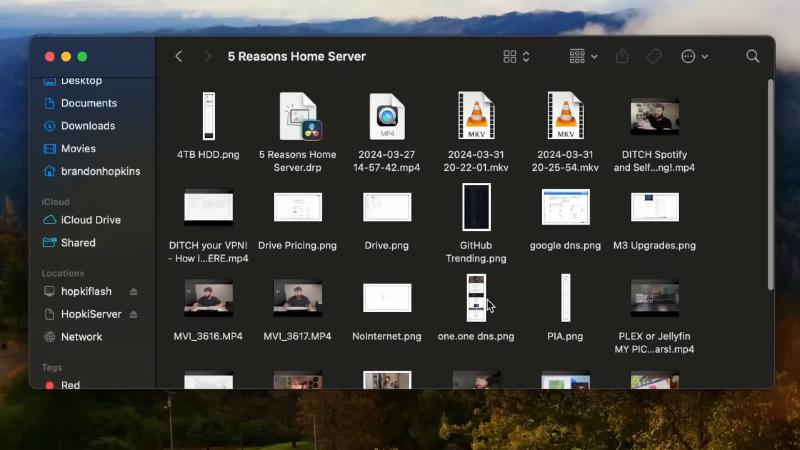This screenshot has height=450, width=800.
Task: Select the DITCH your VPN! video thumbnail
Action: (209, 207)
